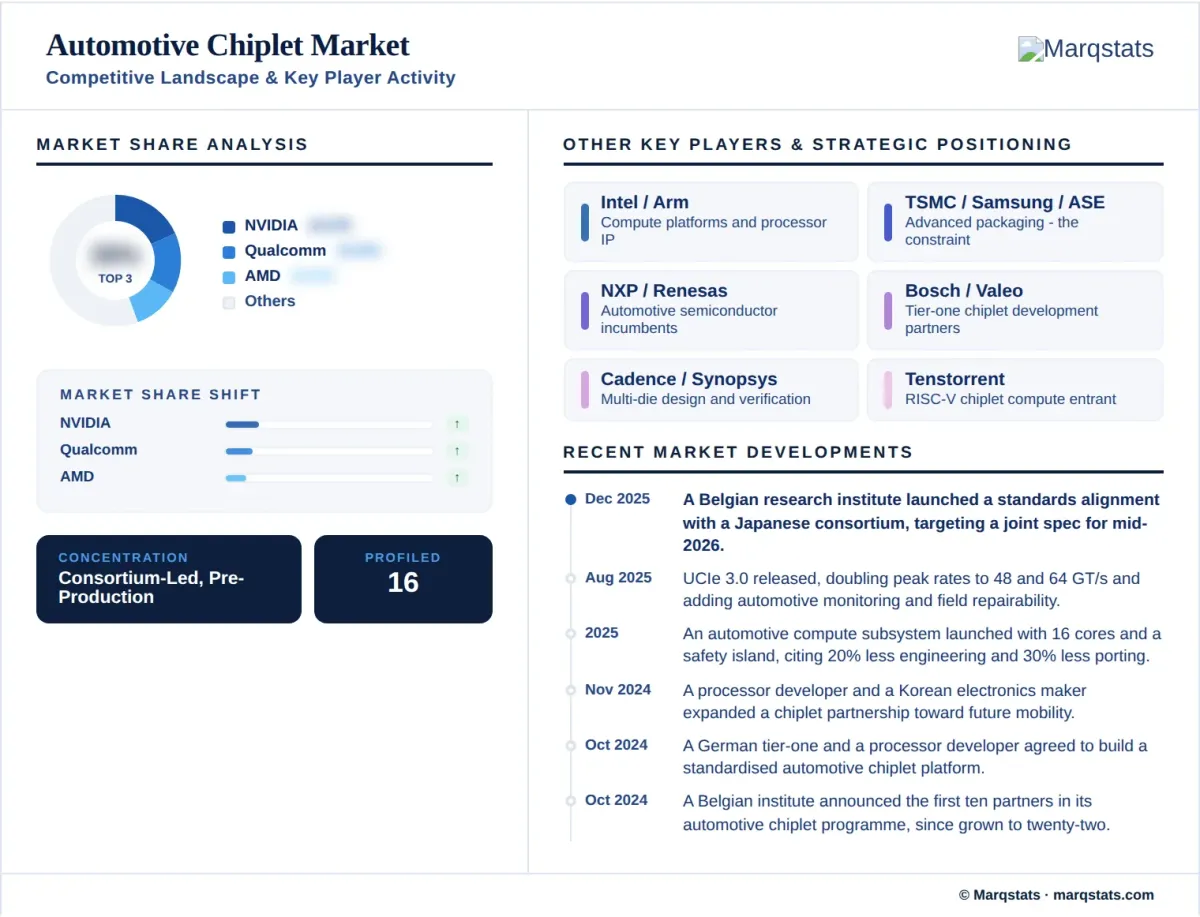
Task: Click the NVIDIA upward trend arrow icon
Action: pyautogui.click(x=457, y=424)
